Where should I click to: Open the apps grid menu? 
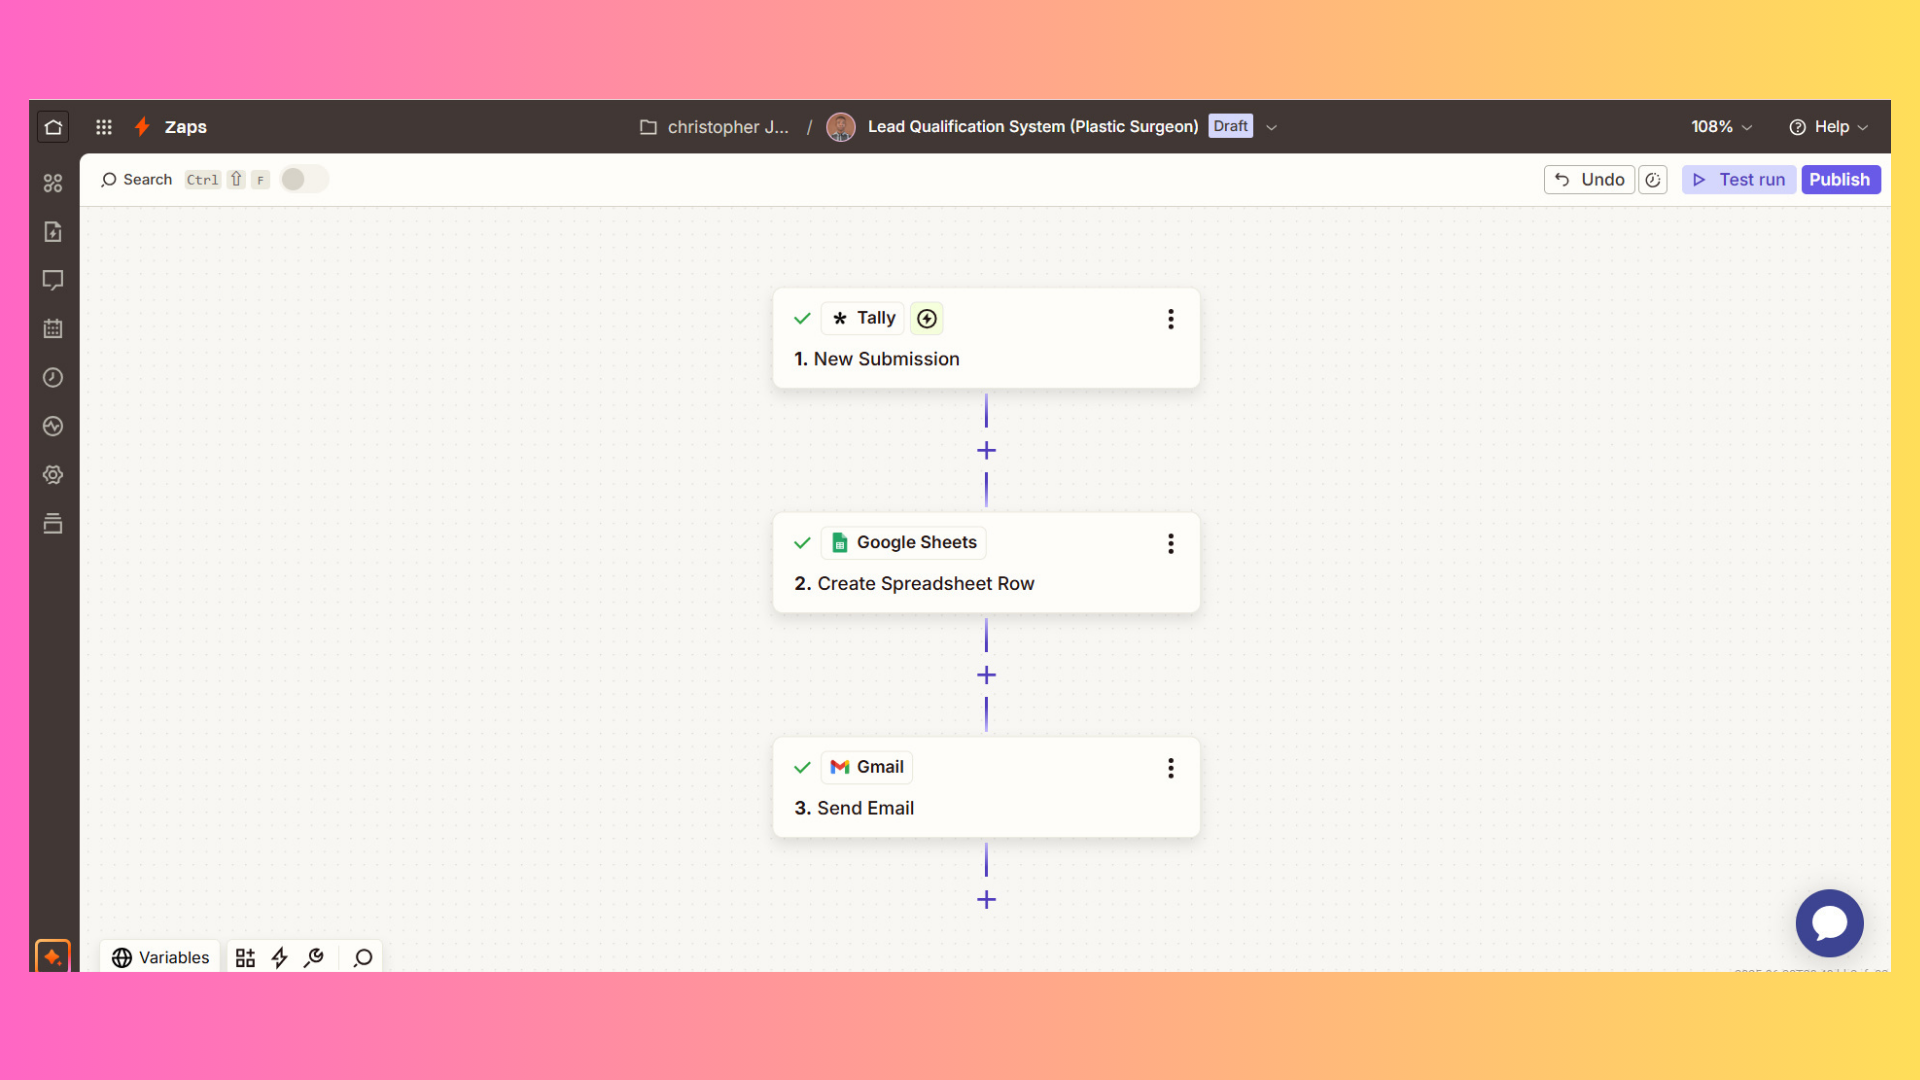tap(103, 127)
